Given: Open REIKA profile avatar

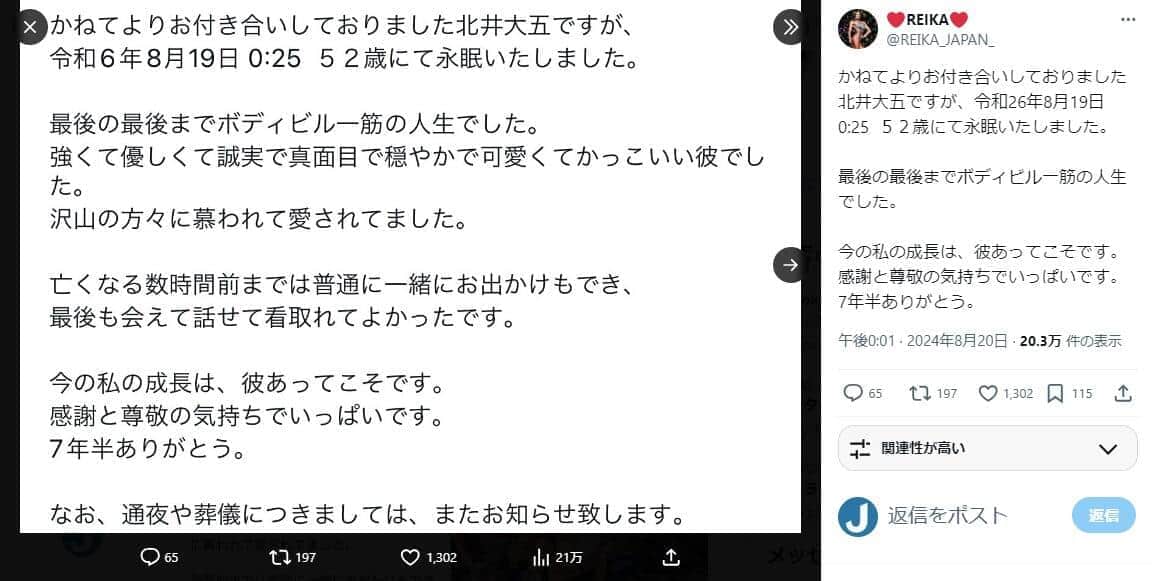Looking at the screenshot, I should [x=857, y=29].
